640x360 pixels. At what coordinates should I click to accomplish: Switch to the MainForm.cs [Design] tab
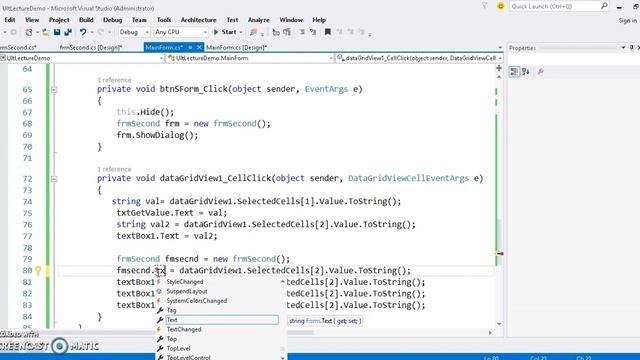pyautogui.click(x=236, y=47)
